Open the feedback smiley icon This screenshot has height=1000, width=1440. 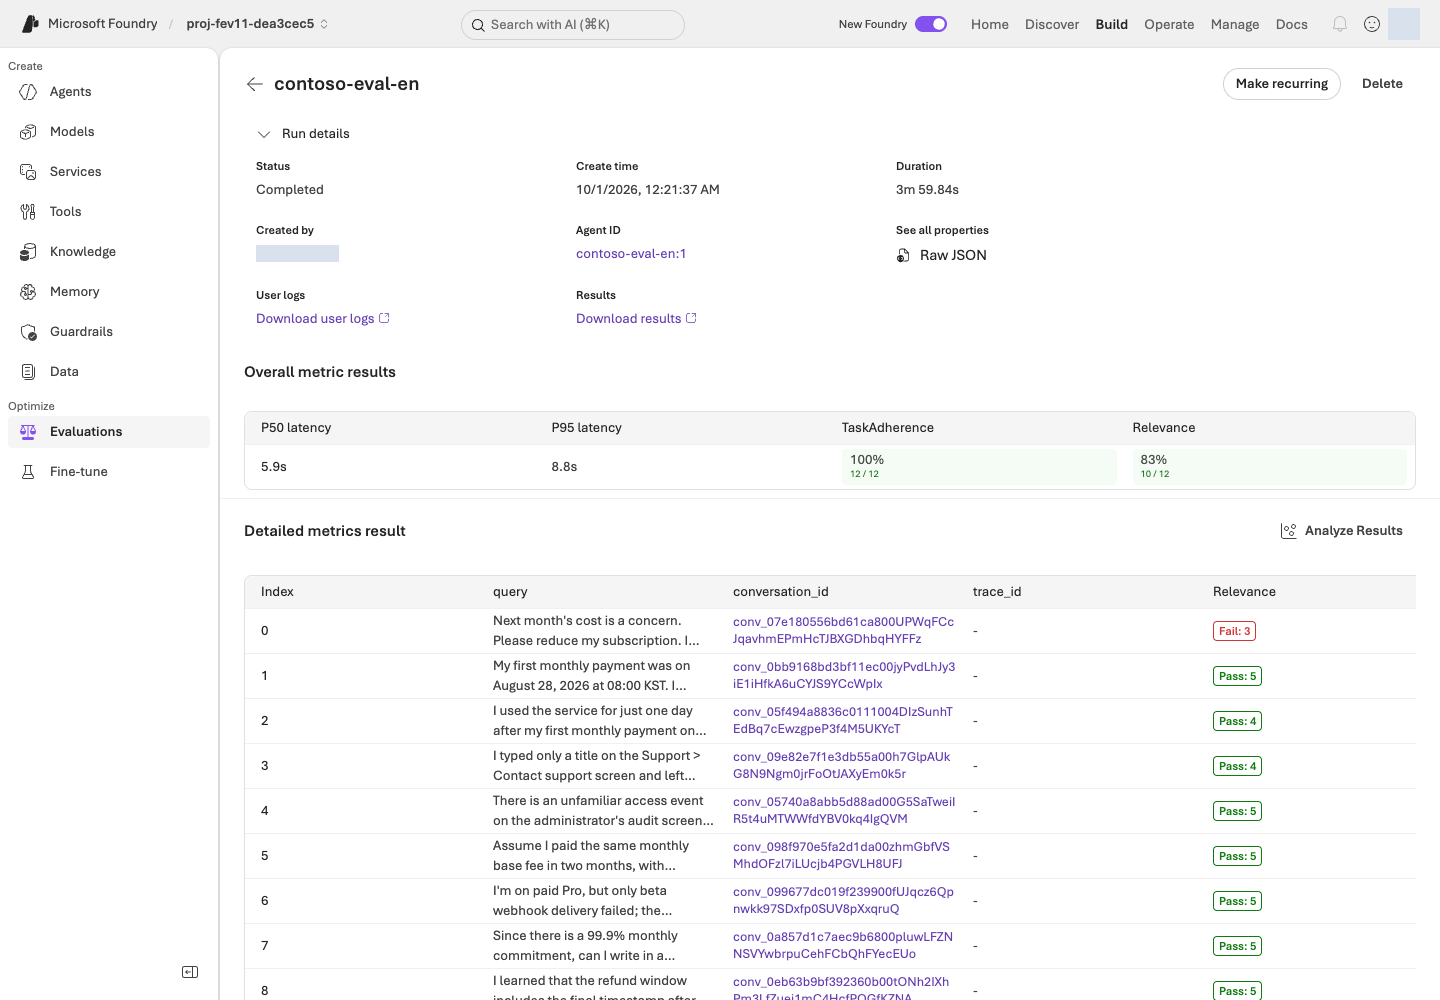click(1372, 24)
